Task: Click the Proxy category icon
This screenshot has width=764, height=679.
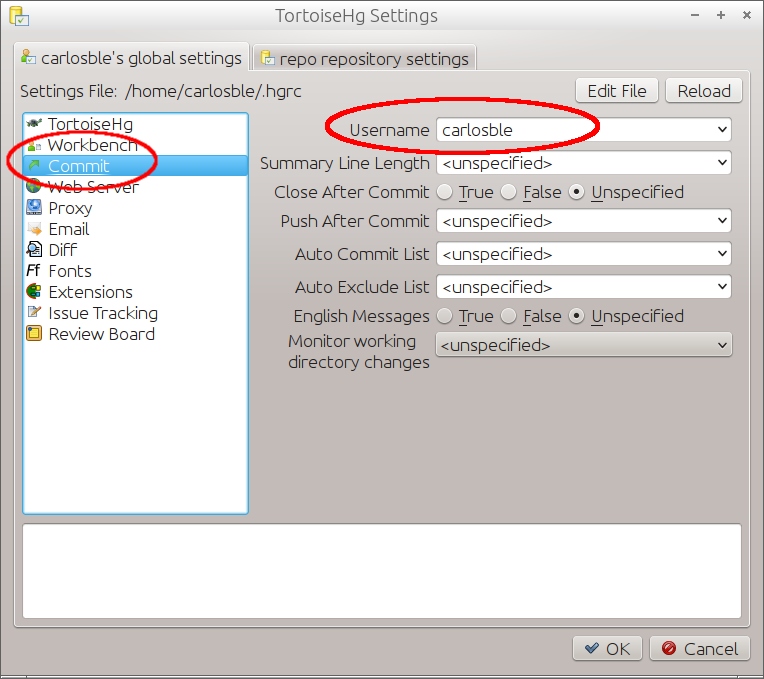Action: click(x=34, y=208)
